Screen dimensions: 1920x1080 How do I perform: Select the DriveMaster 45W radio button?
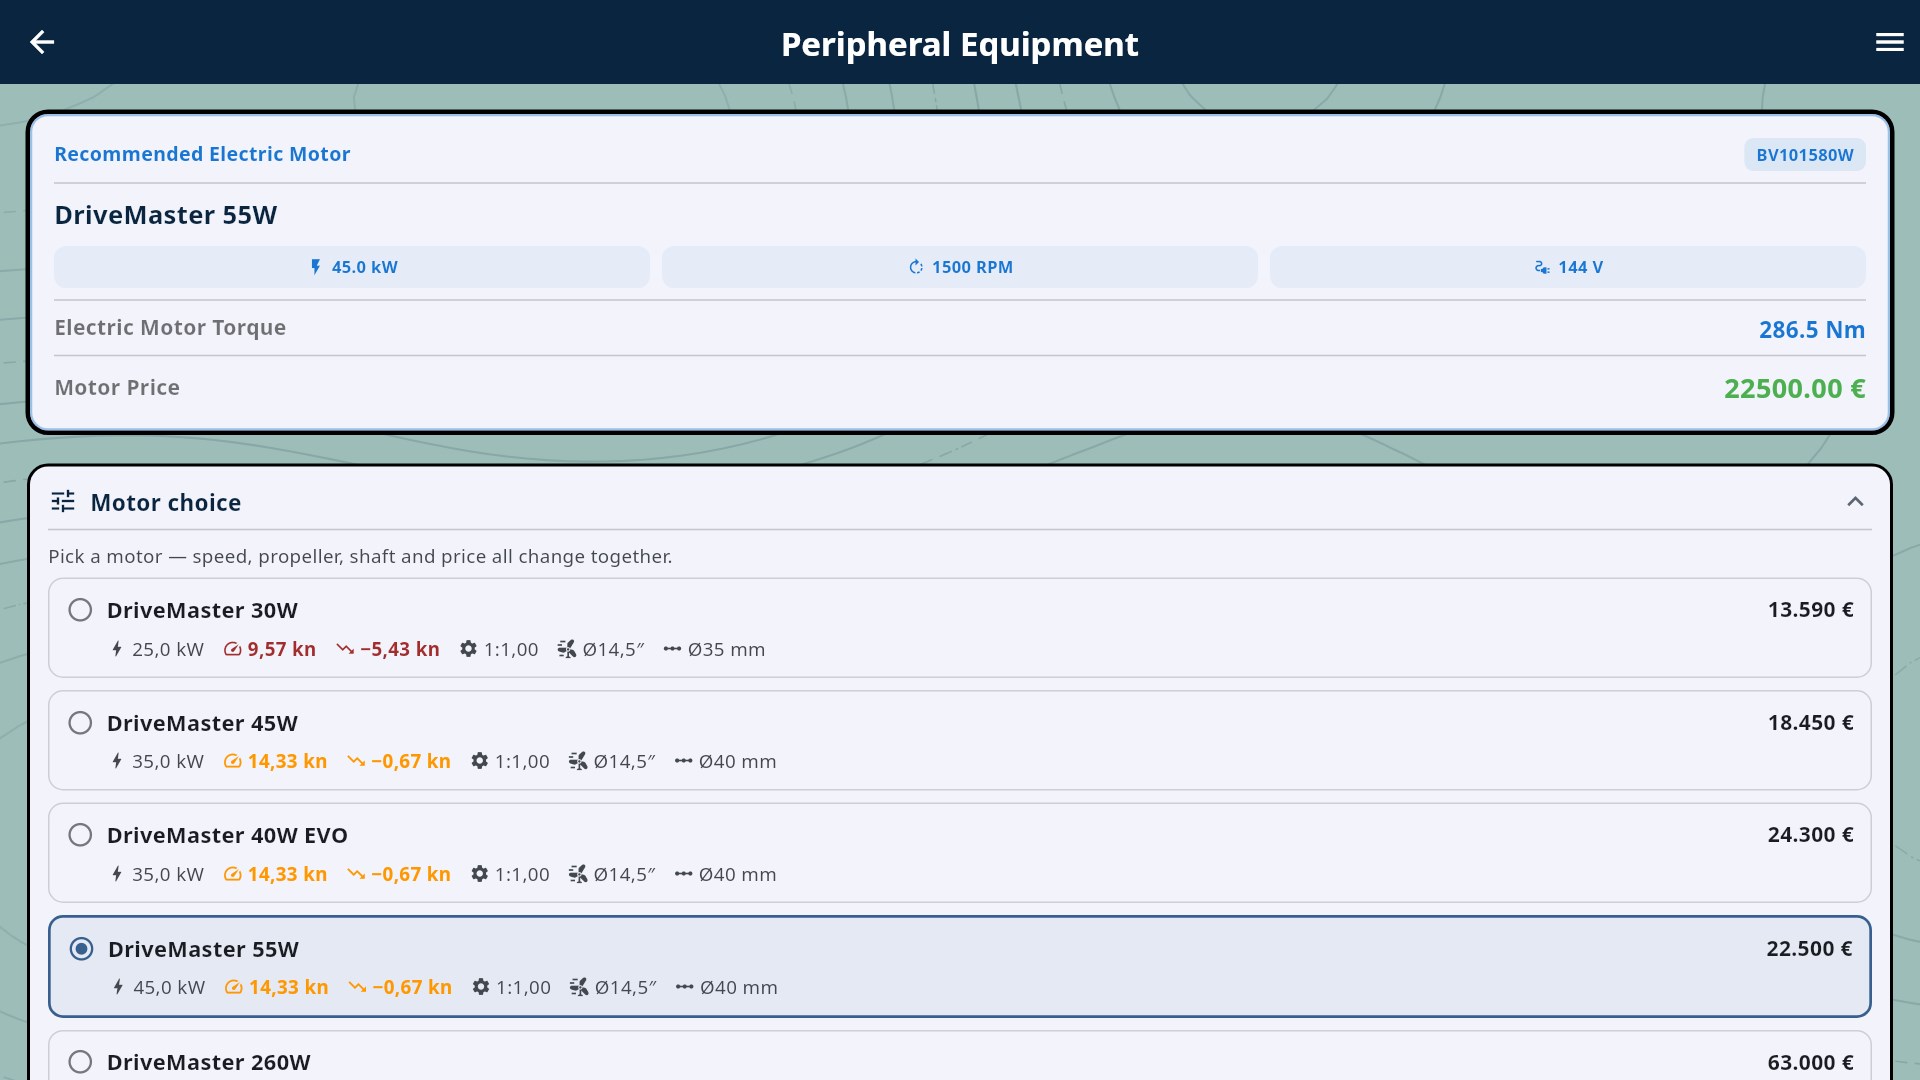[80, 723]
